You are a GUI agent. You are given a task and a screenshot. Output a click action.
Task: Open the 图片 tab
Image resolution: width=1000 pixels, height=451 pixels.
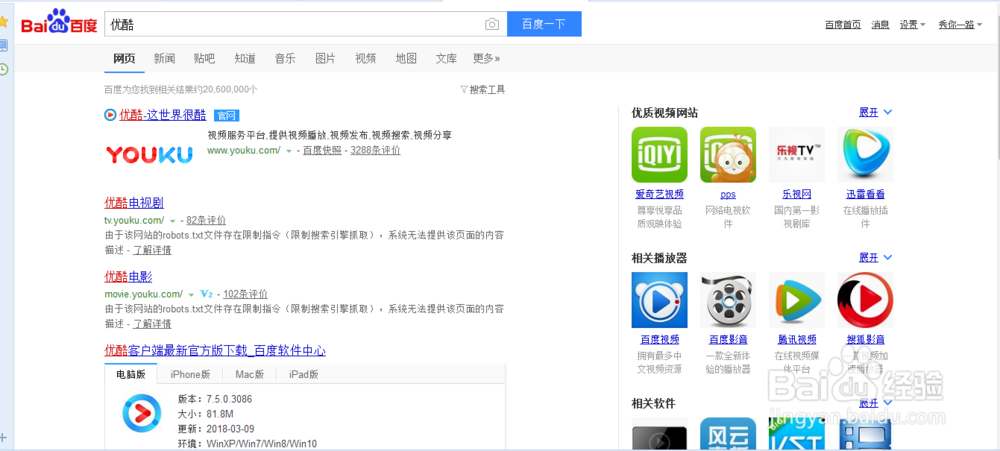(x=325, y=59)
